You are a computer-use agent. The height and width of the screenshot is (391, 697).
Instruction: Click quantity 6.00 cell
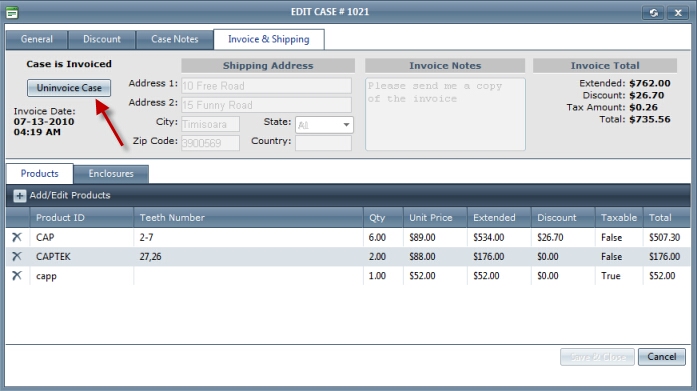[x=383, y=237]
